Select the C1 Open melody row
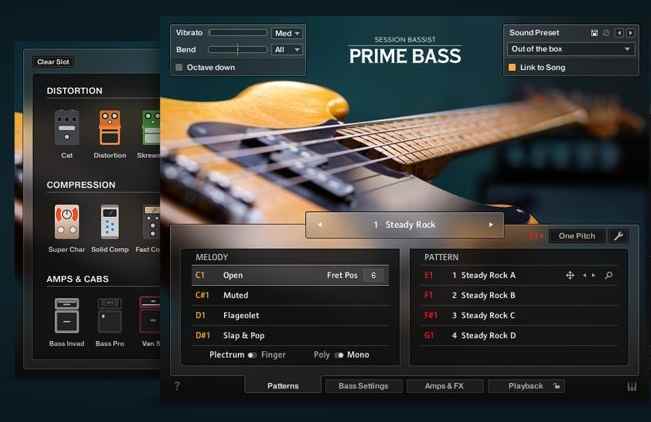 pos(290,275)
